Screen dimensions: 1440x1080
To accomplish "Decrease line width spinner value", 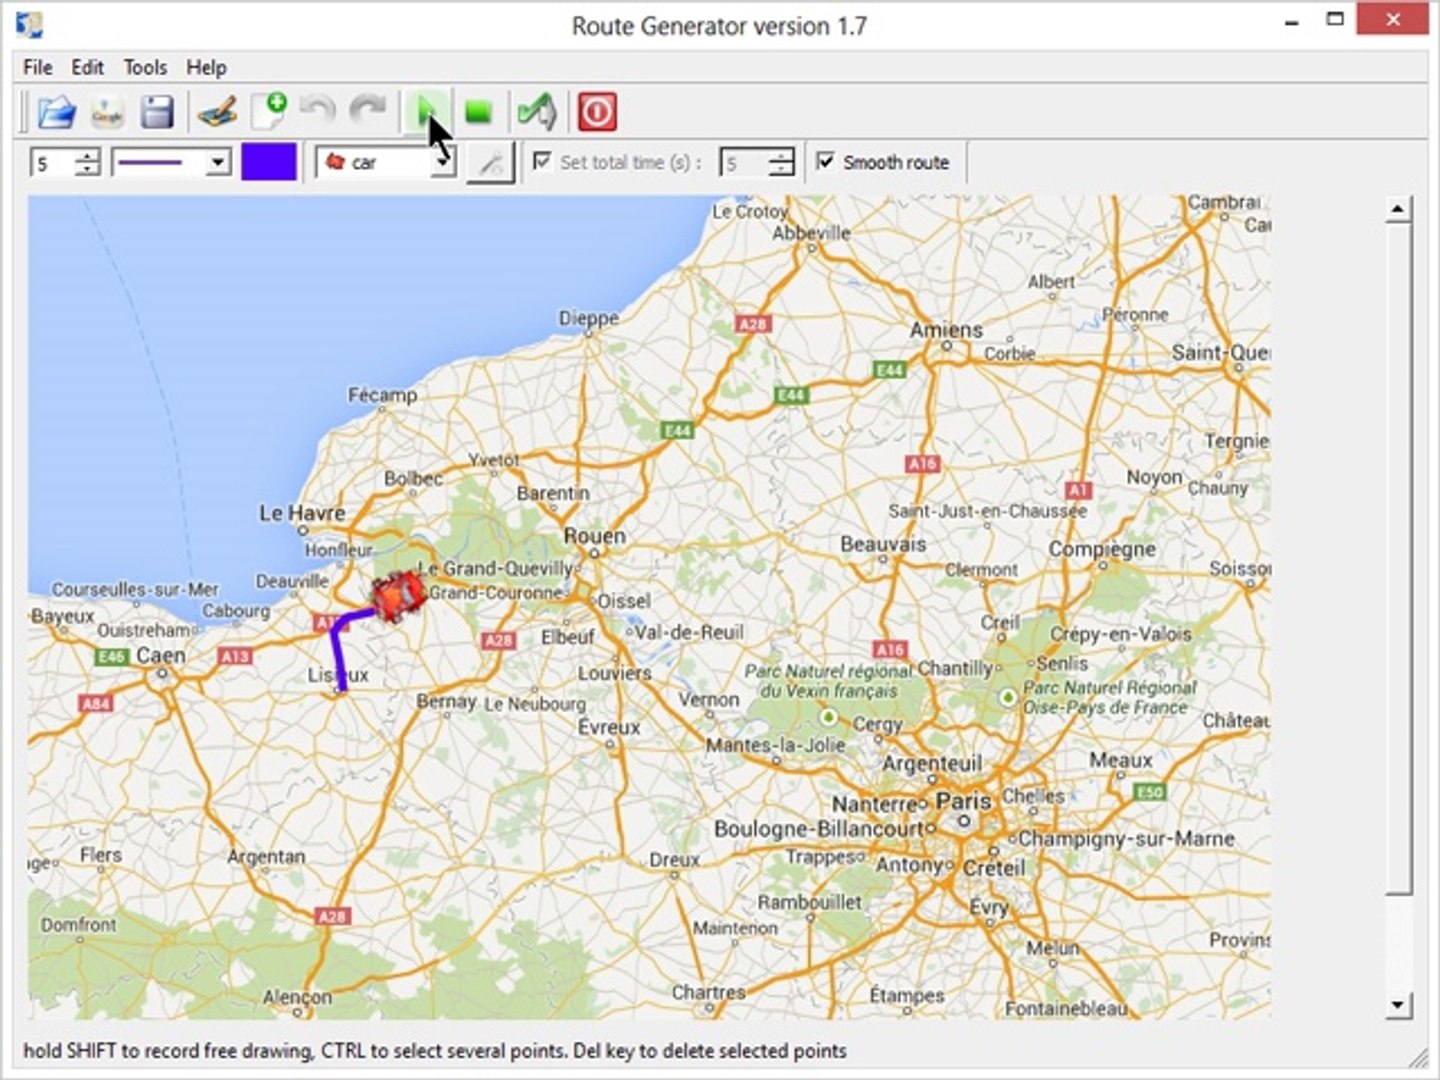I will tap(89, 170).
